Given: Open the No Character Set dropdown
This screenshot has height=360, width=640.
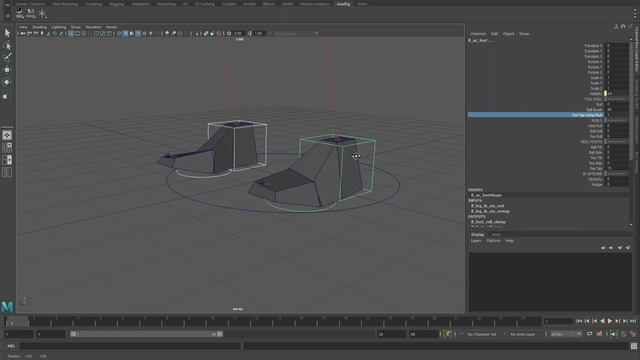Looking at the screenshot, I should (x=483, y=334).
